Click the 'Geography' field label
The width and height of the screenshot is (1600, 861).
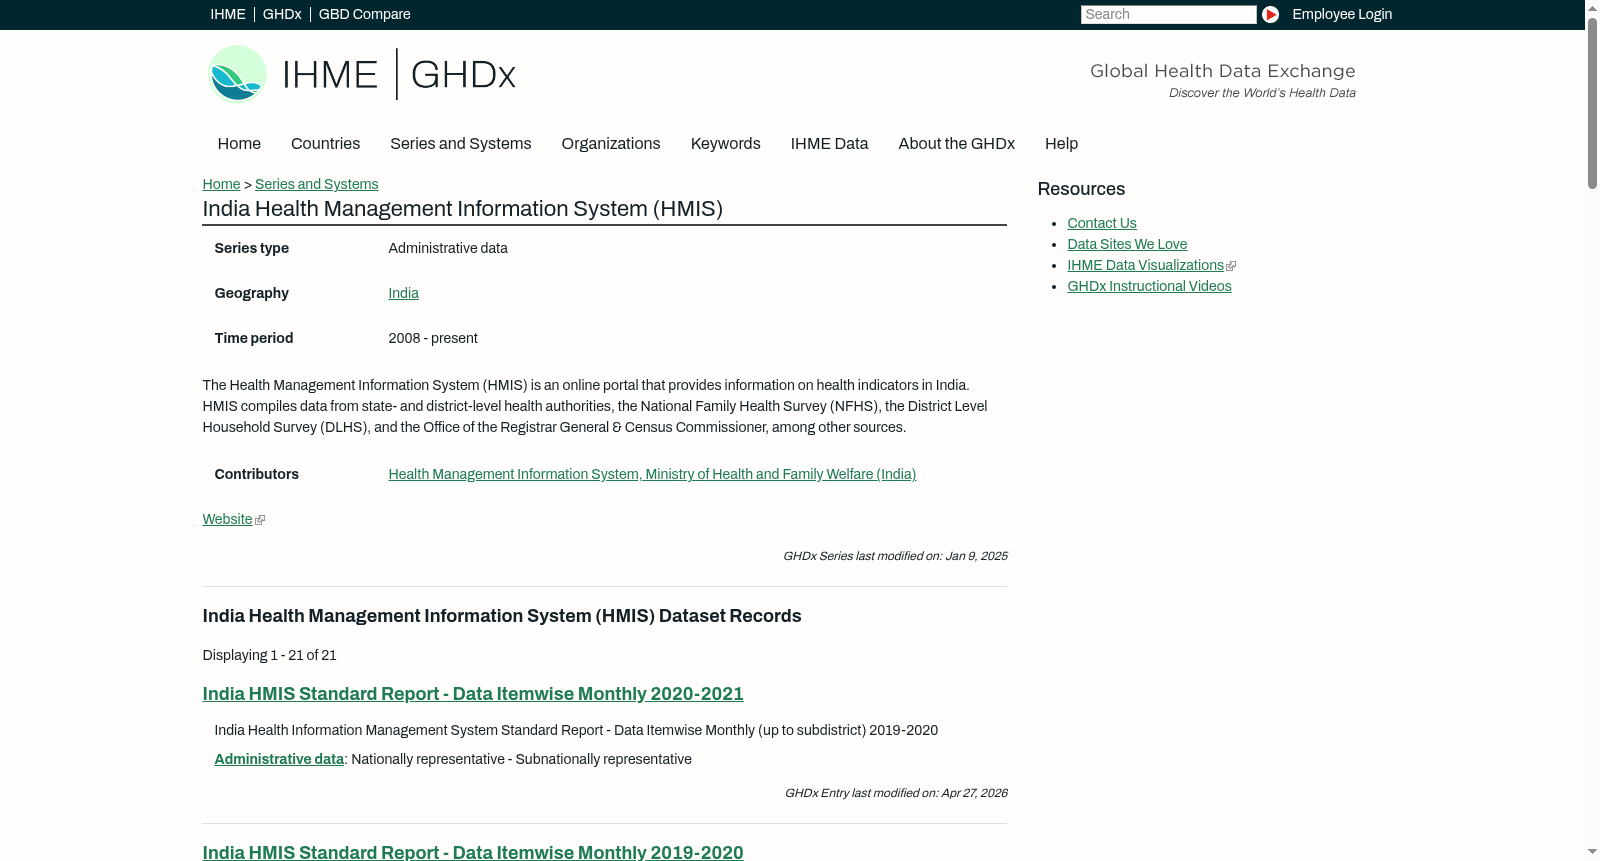pos(252,293)
